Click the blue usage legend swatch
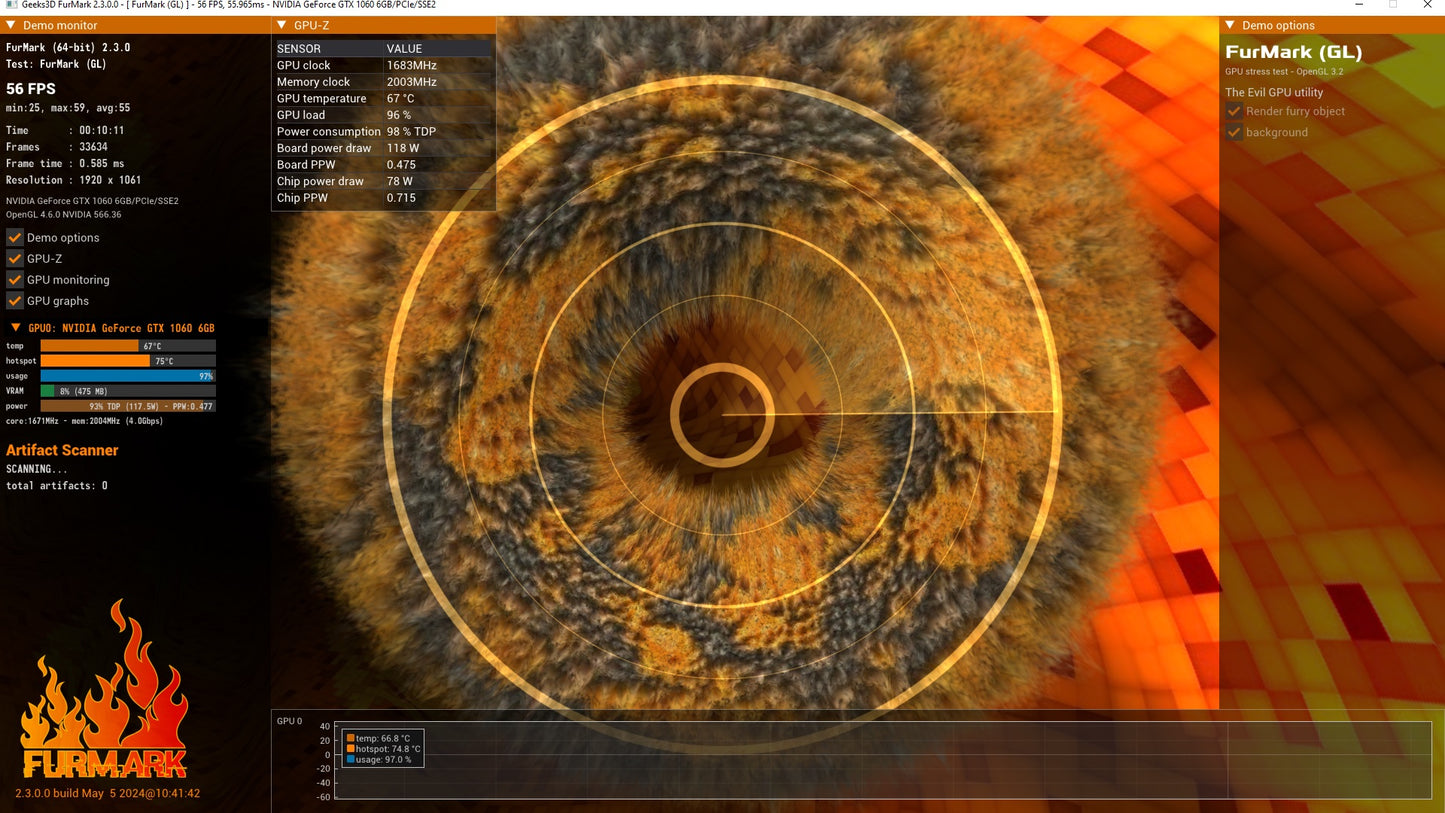Viewport: 1445px width, 813px height. [351, 759]
